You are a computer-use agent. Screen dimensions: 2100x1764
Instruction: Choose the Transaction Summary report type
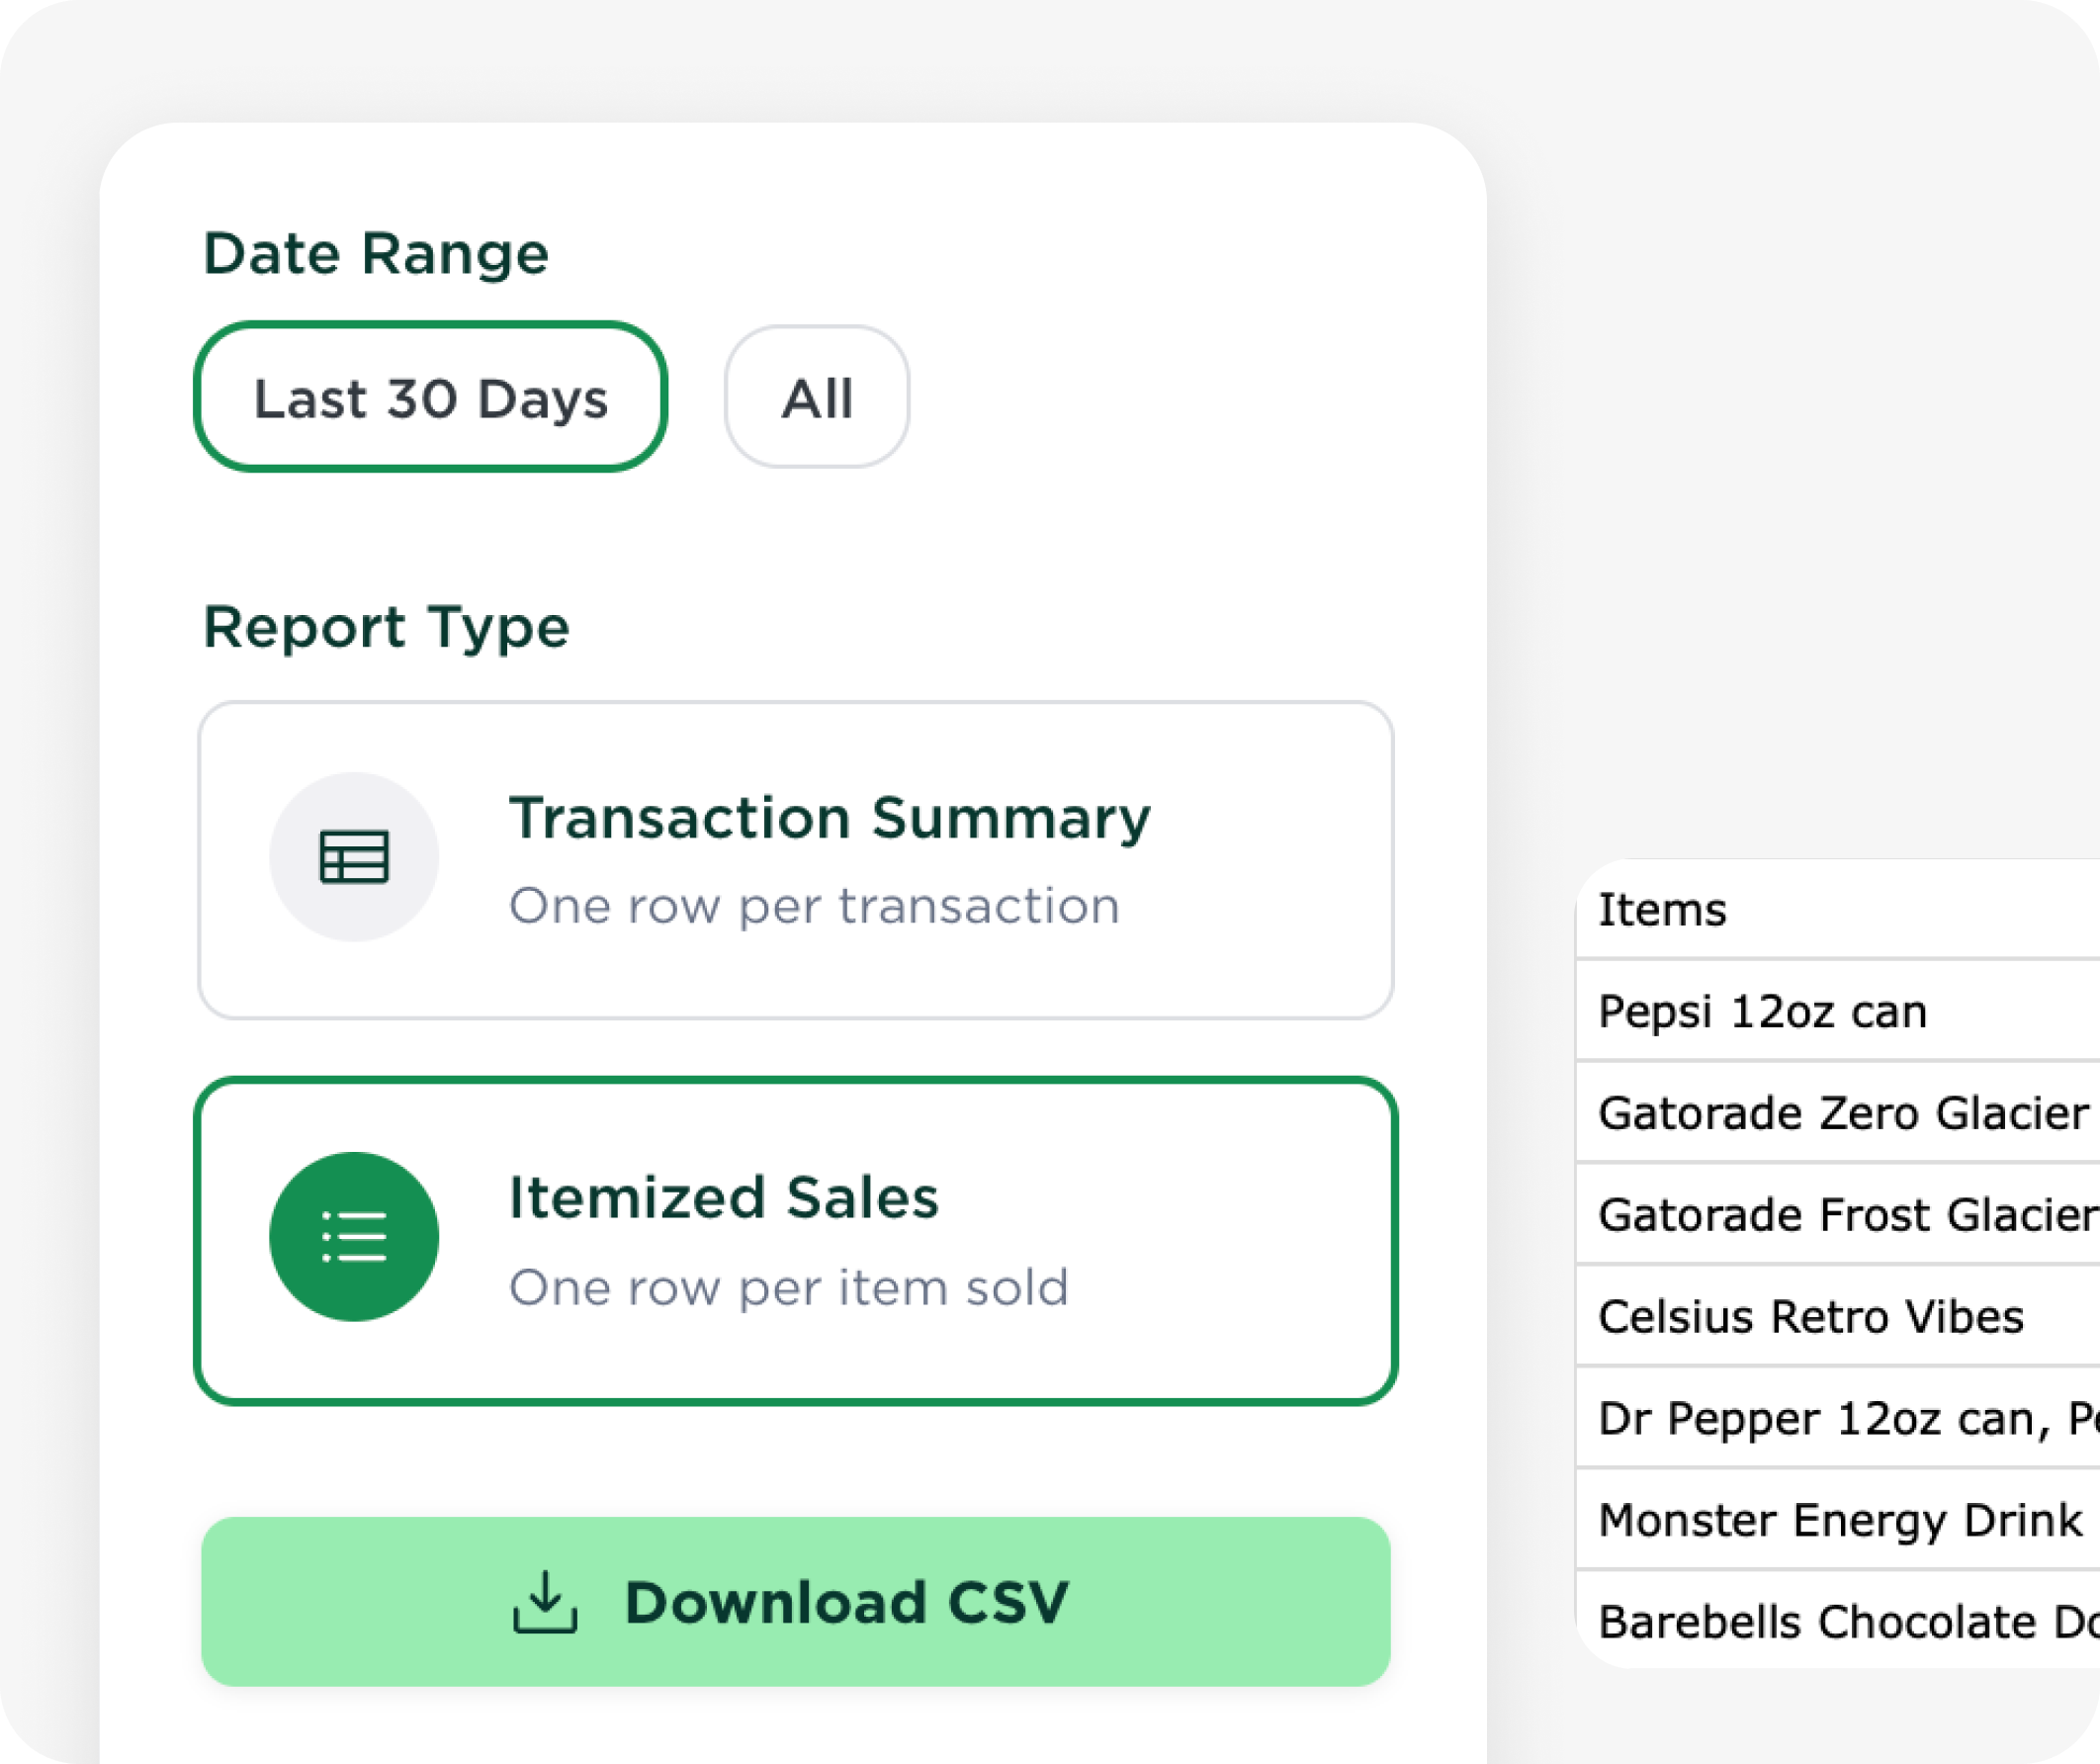pyautogui.click(x=795, y=860)
